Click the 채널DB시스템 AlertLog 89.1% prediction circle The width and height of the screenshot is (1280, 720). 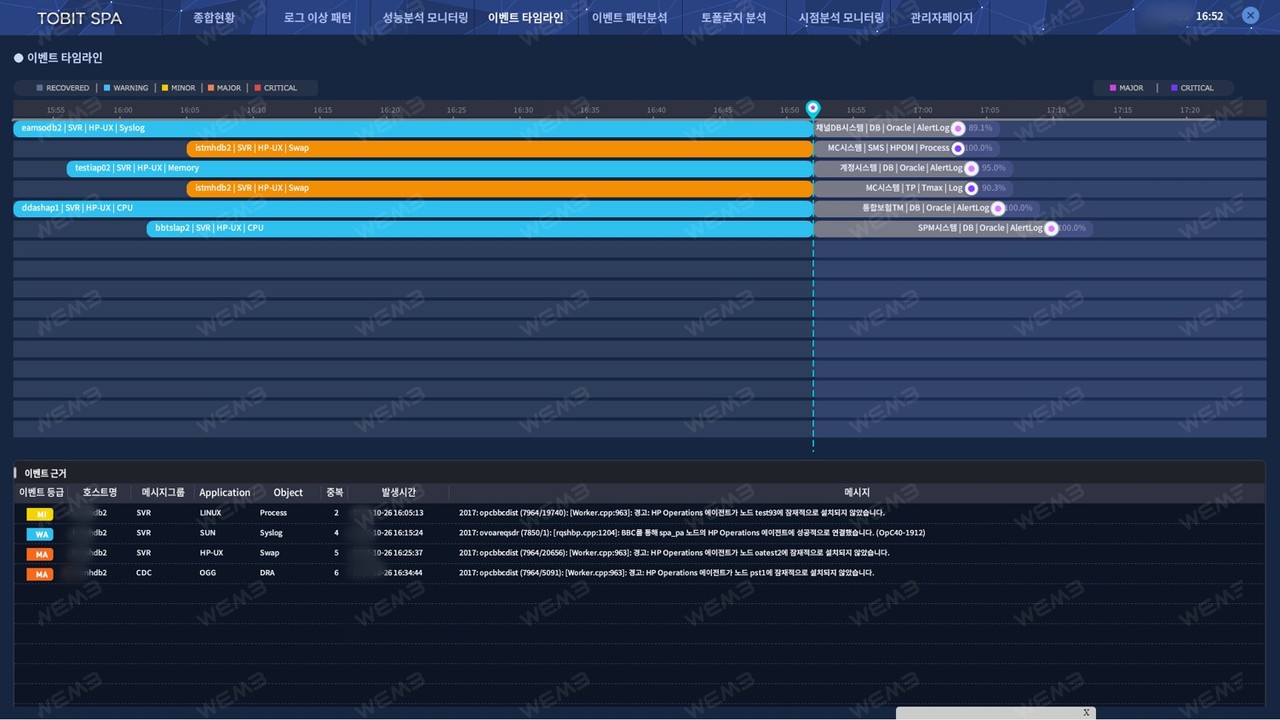(958, 128)
